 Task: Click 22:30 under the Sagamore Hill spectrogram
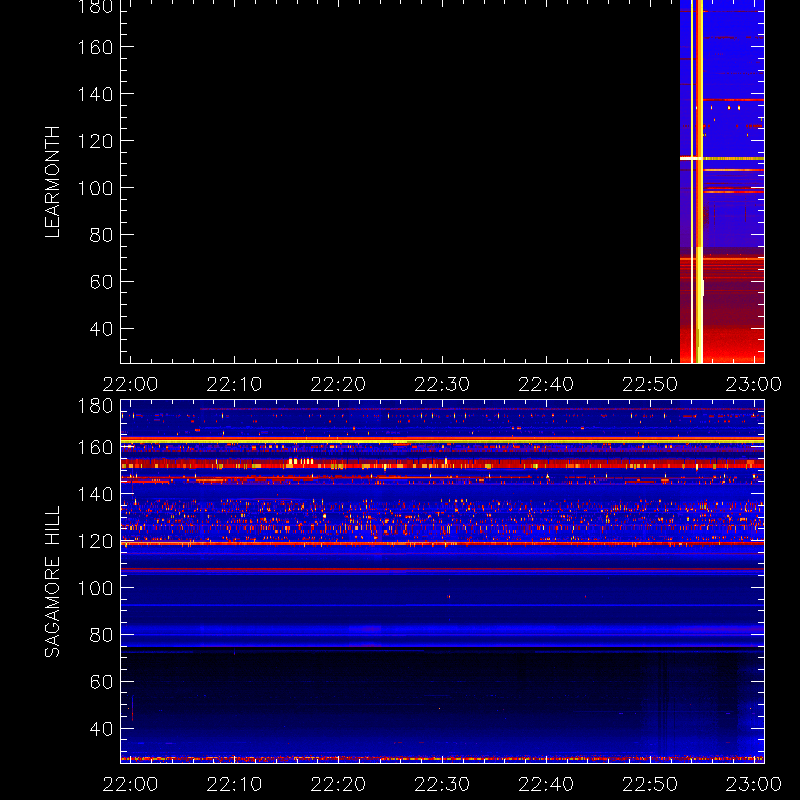coord(442,784)
